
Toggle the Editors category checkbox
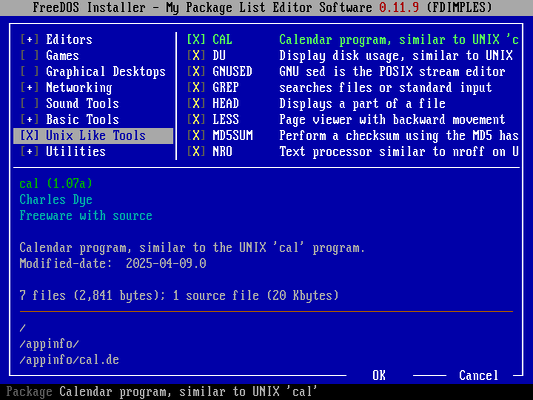[x=30, y=40]
